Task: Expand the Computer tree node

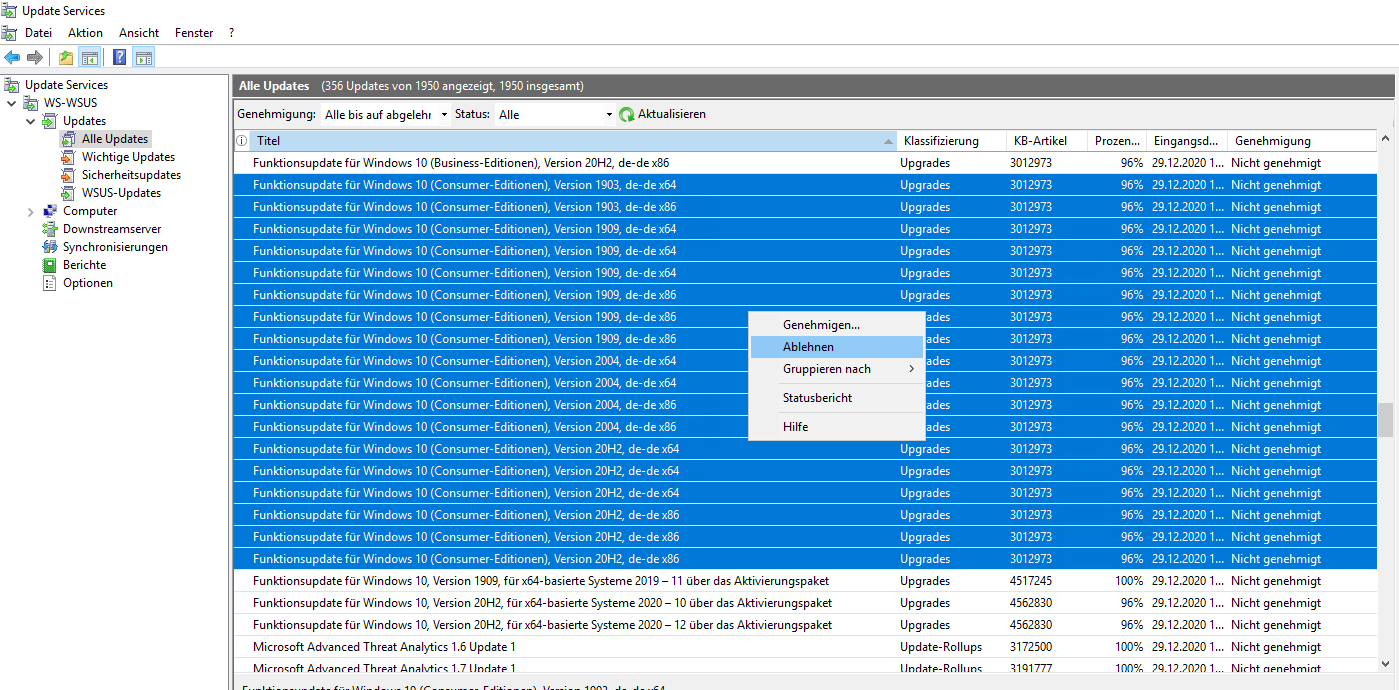Action: (30, 211)
